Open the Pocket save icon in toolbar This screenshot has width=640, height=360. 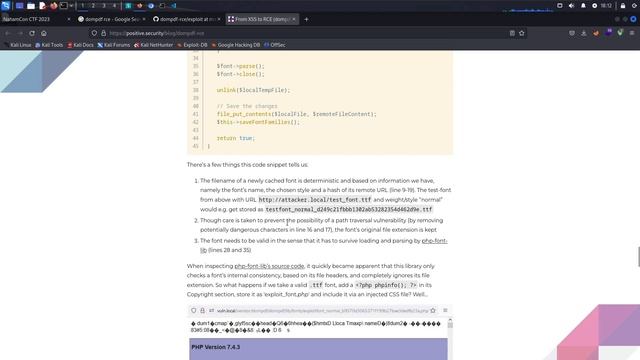pyautogui.click(x=572, y=33)
